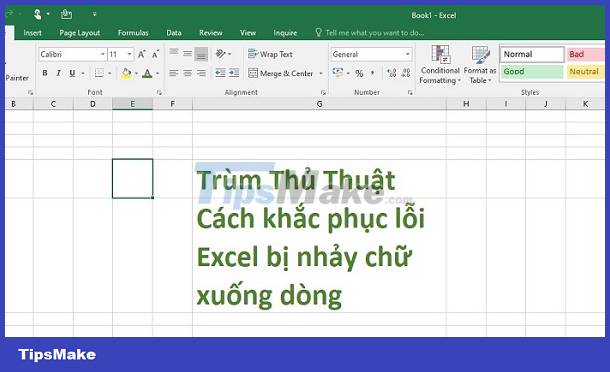
Task: Click Increase Font Size icon
Action: pyautogui.click(x=142, y=54)
